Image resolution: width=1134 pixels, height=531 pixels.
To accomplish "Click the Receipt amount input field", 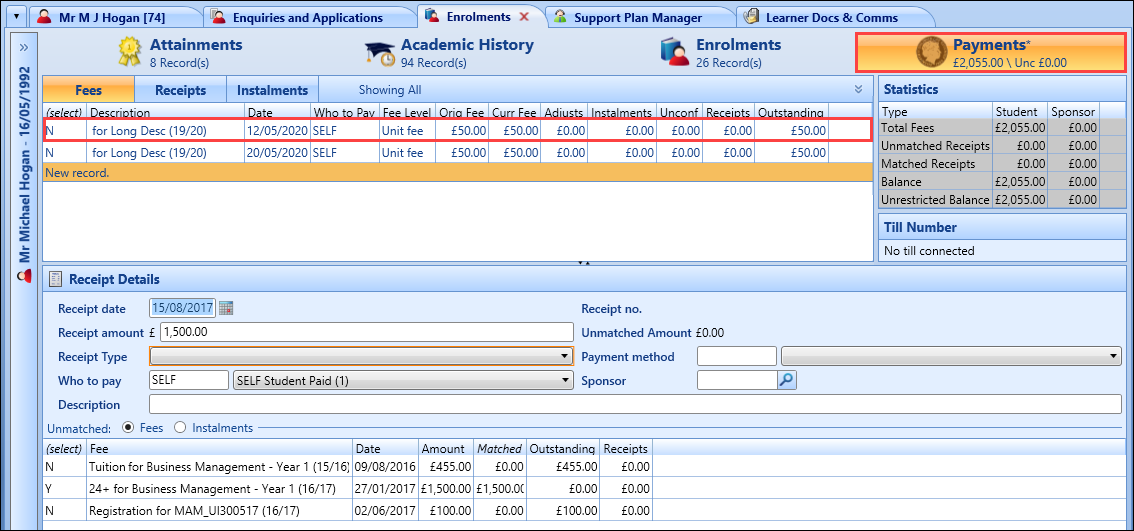I will point(365,332).
